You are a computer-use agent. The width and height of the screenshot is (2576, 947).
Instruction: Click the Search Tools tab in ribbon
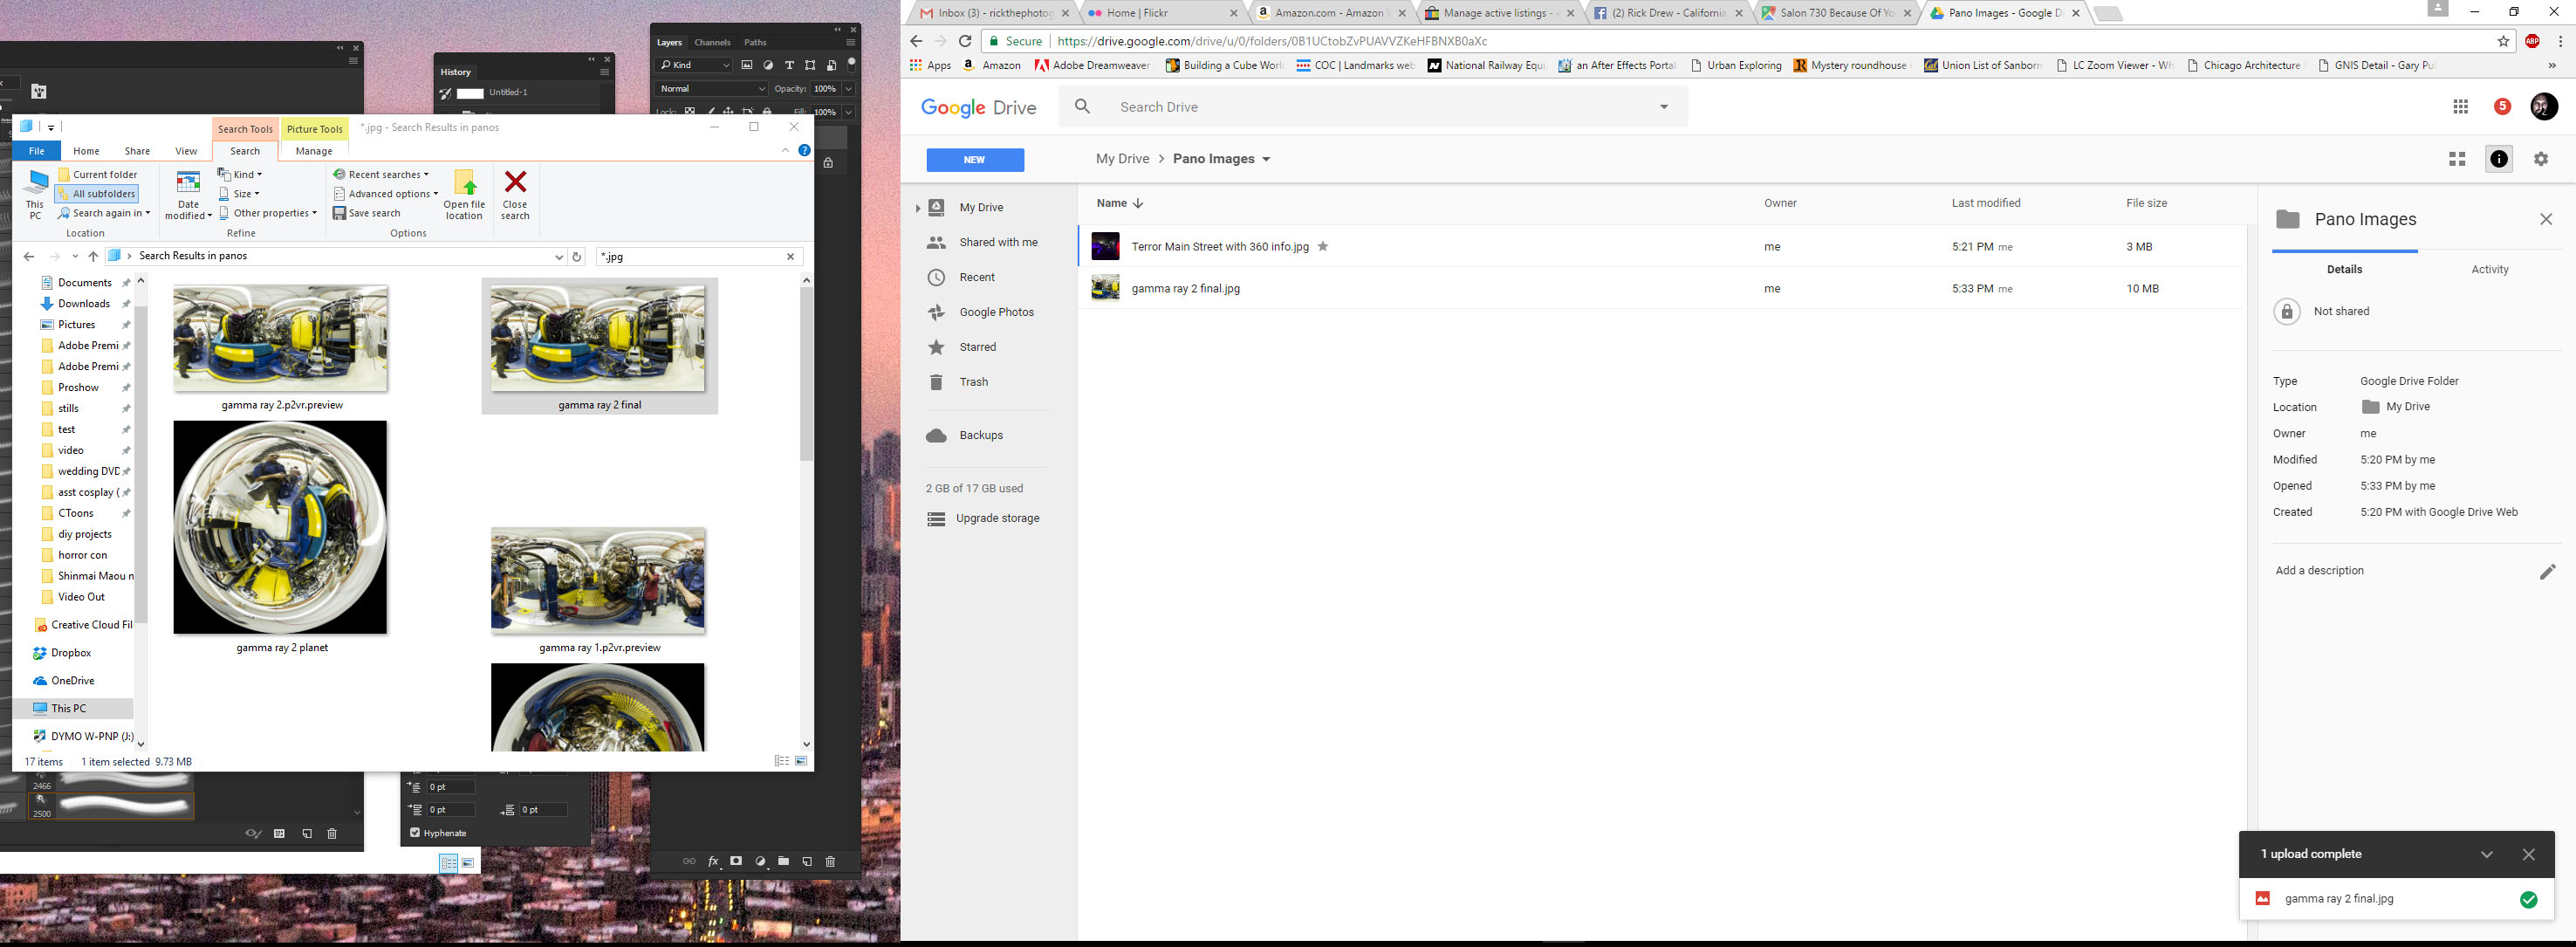pyautogui.click(x=245, y=127)
